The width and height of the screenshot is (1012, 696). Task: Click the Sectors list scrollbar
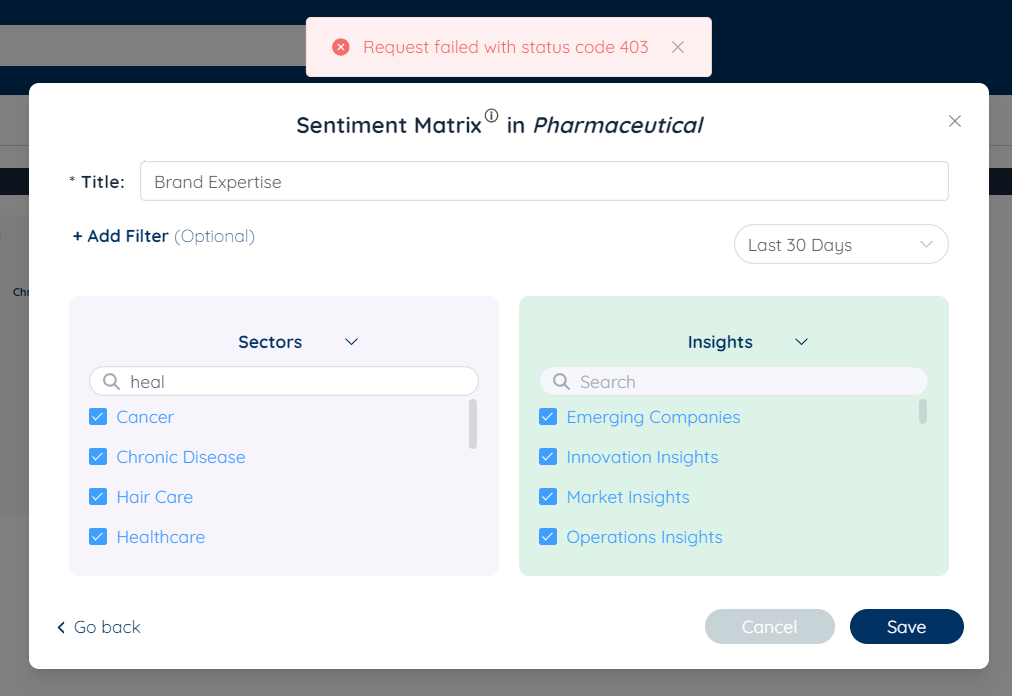(x=473, y=424)
